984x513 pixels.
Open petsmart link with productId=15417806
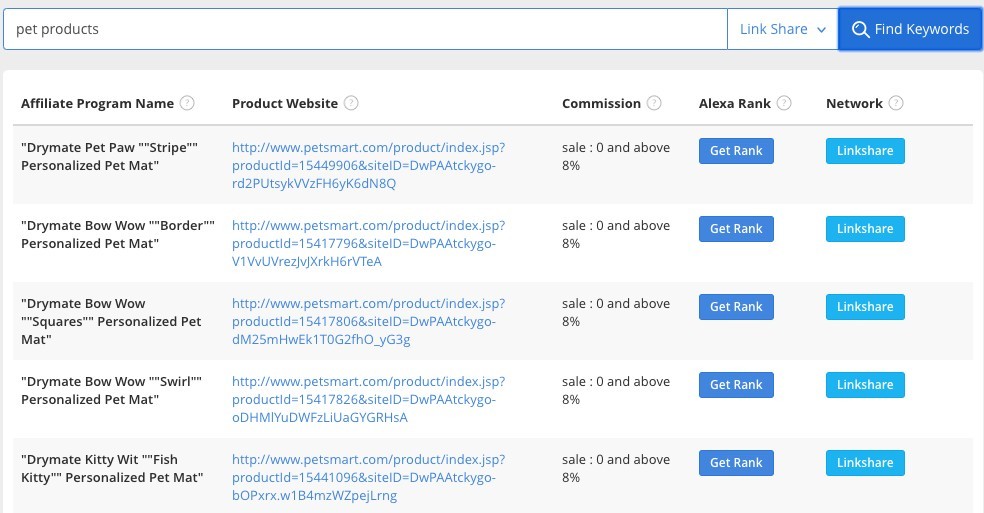368,321
